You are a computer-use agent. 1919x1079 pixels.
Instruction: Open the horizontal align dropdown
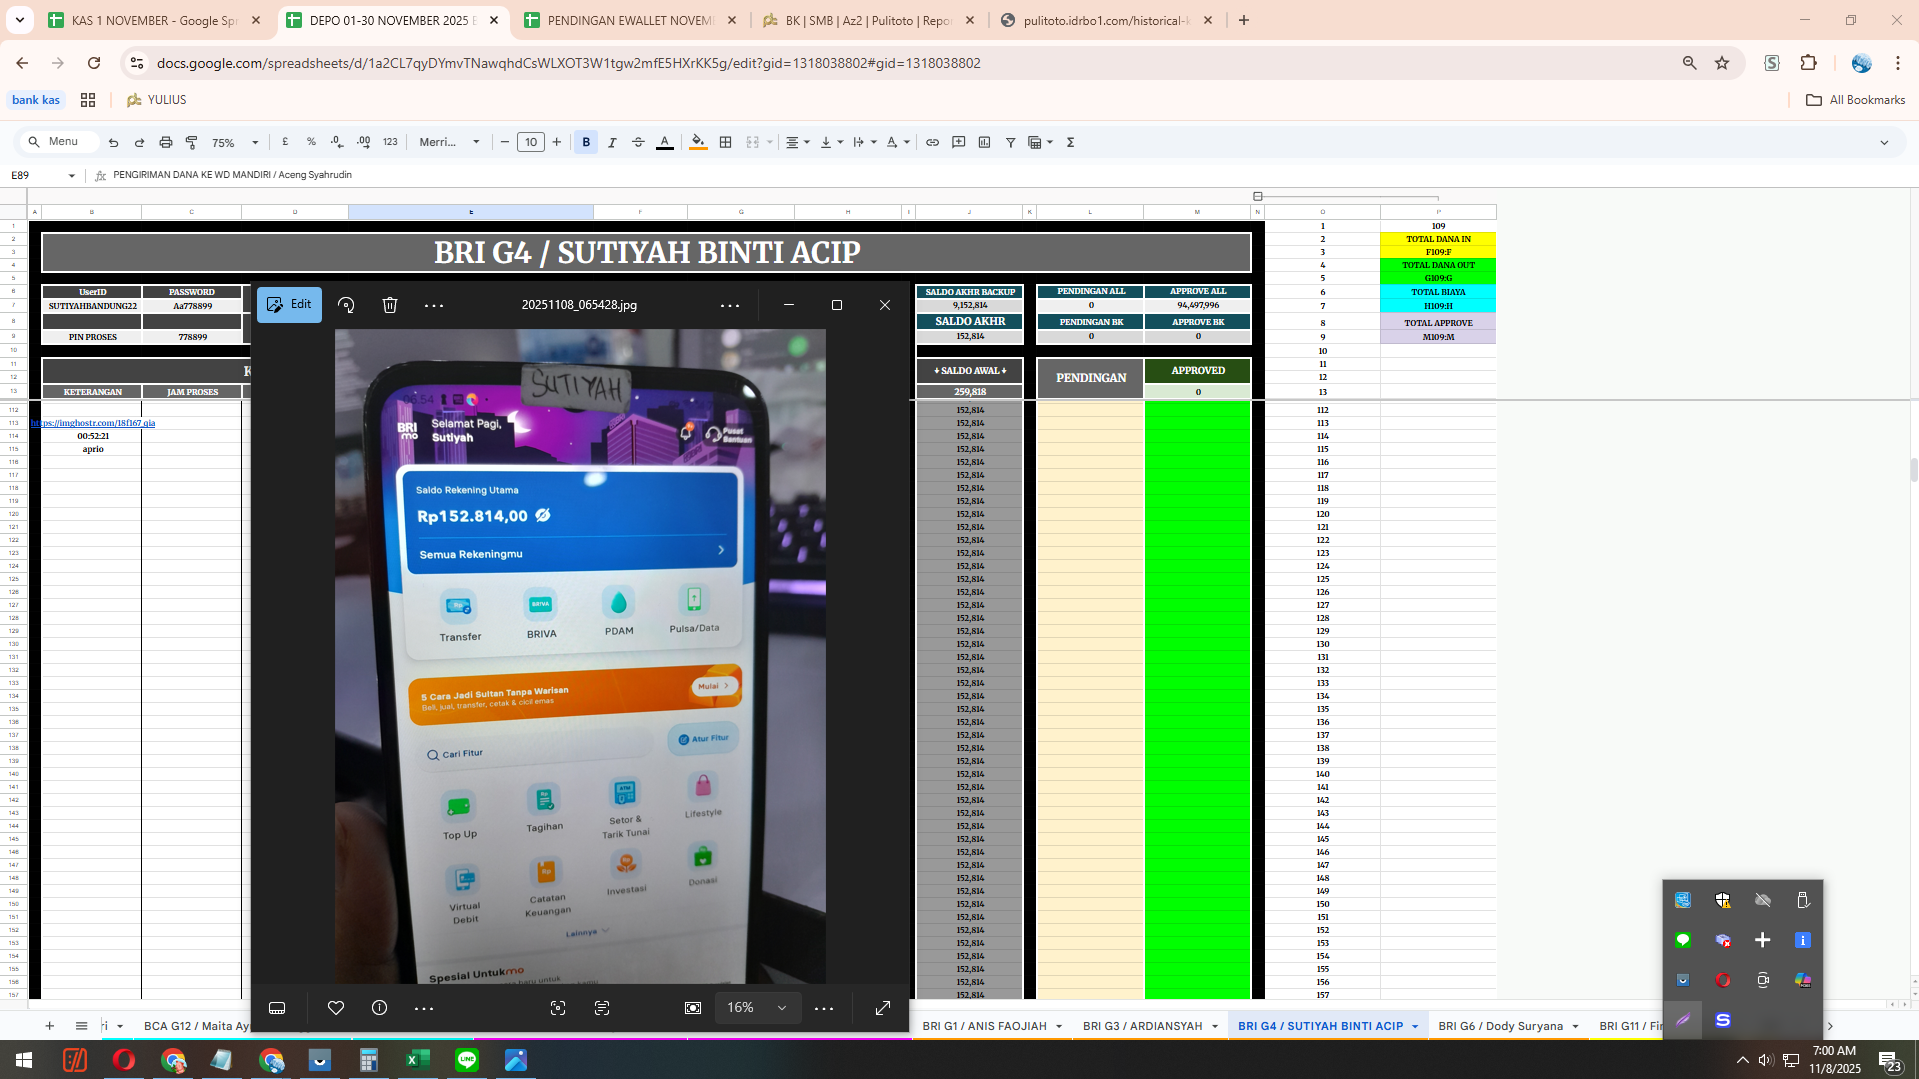(797, 142)
